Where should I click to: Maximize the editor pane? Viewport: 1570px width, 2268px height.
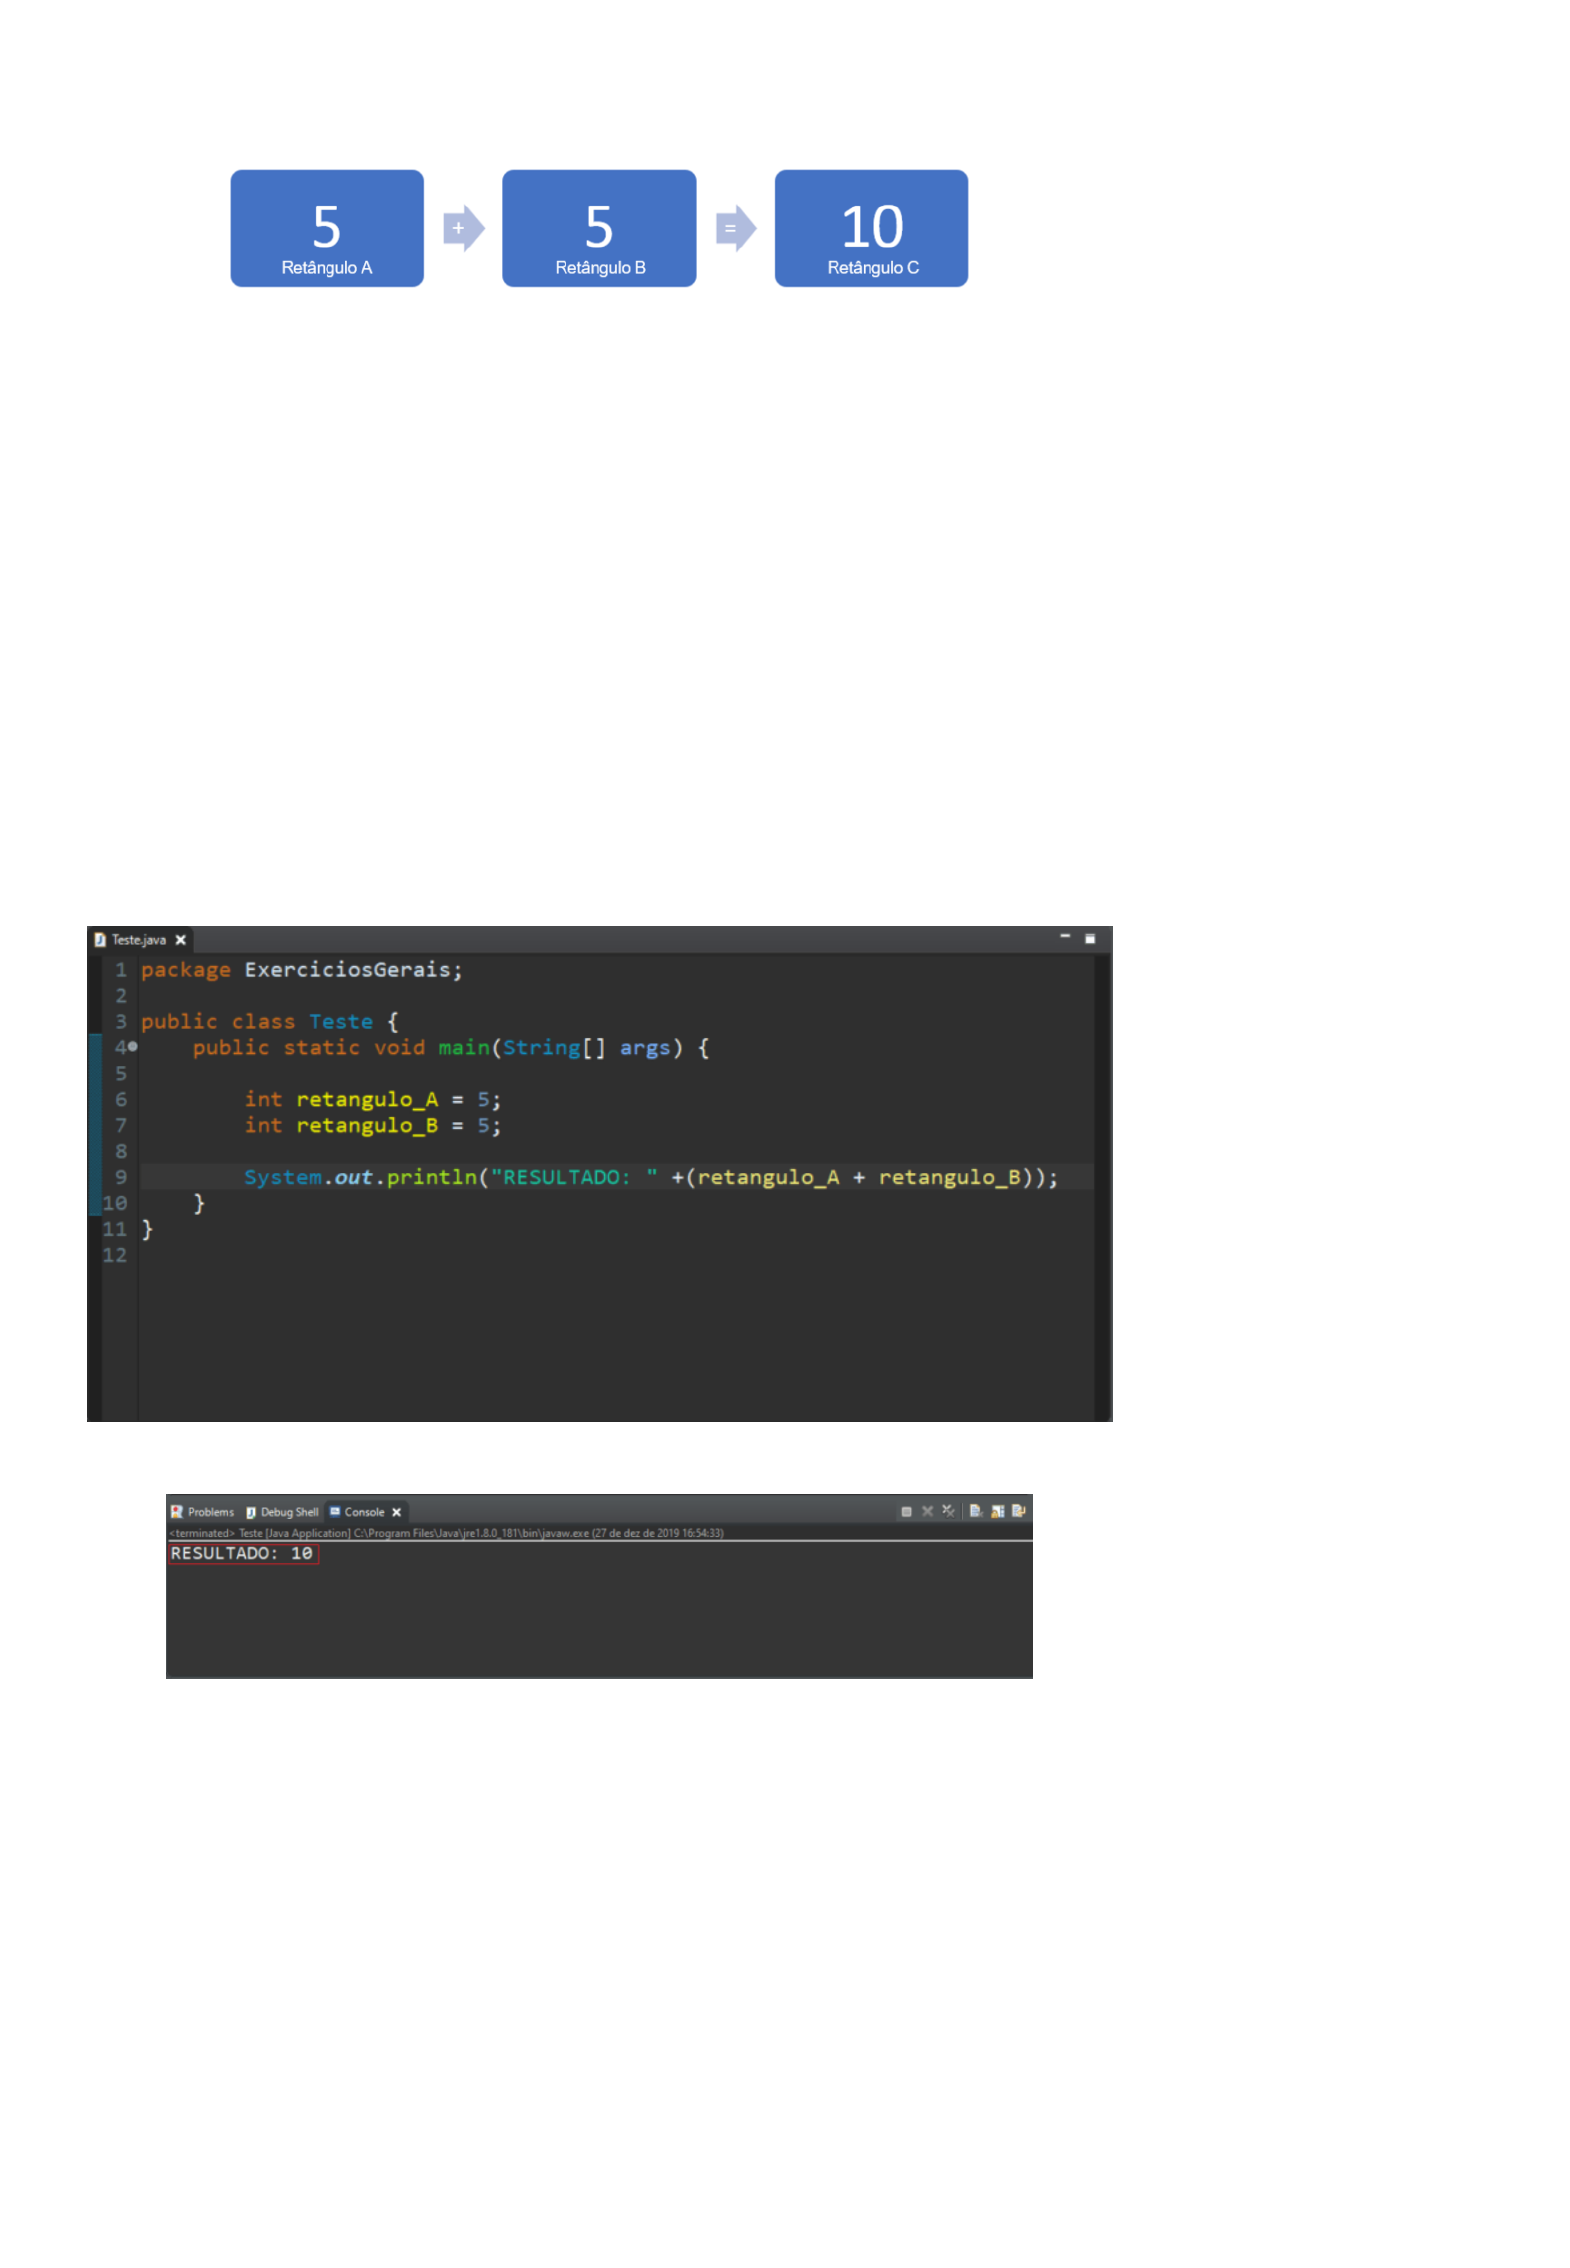click(x=1090, y=939)
